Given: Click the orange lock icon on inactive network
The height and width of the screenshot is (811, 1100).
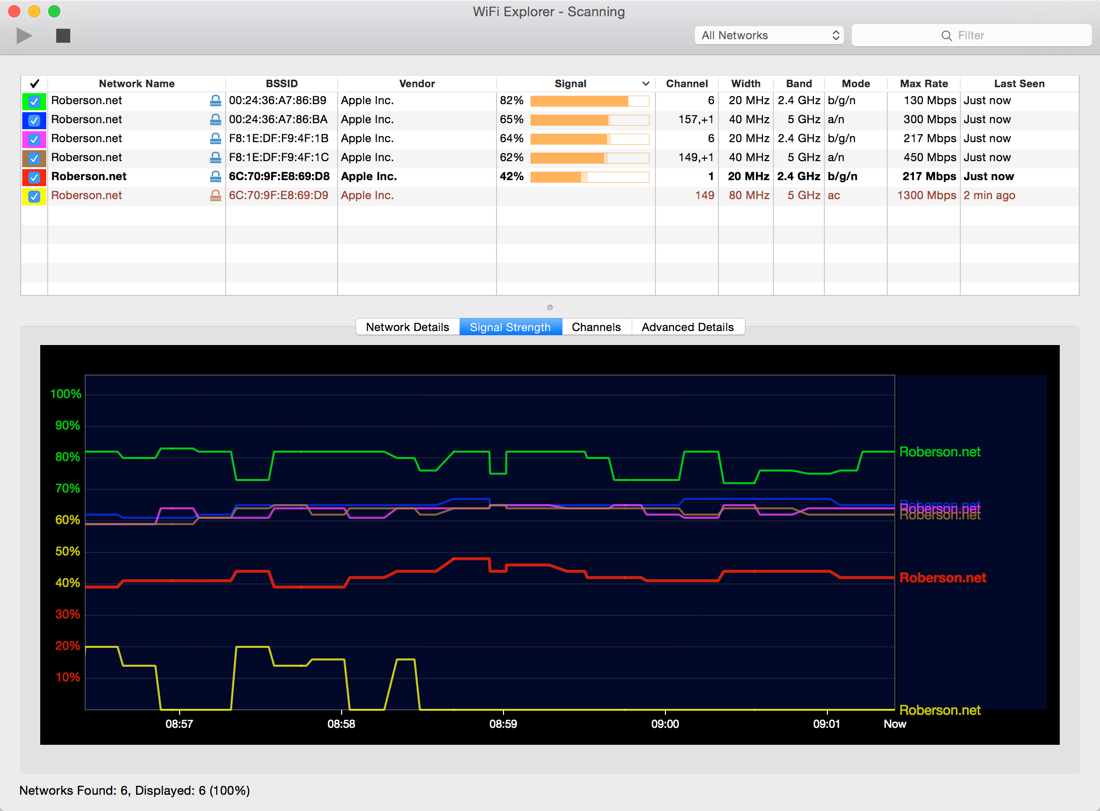Looking at the screenshot, I should (x=215, y=196).
